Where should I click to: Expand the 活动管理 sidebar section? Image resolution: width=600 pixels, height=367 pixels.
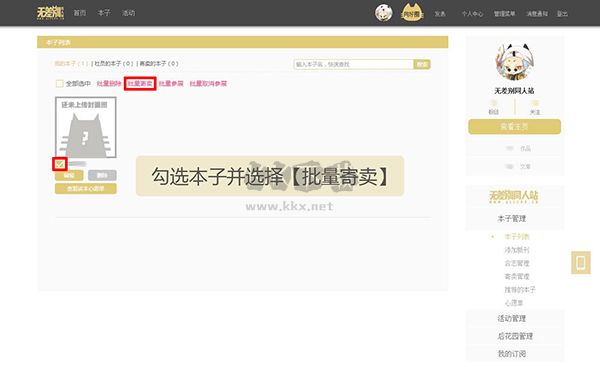point(512,318)
